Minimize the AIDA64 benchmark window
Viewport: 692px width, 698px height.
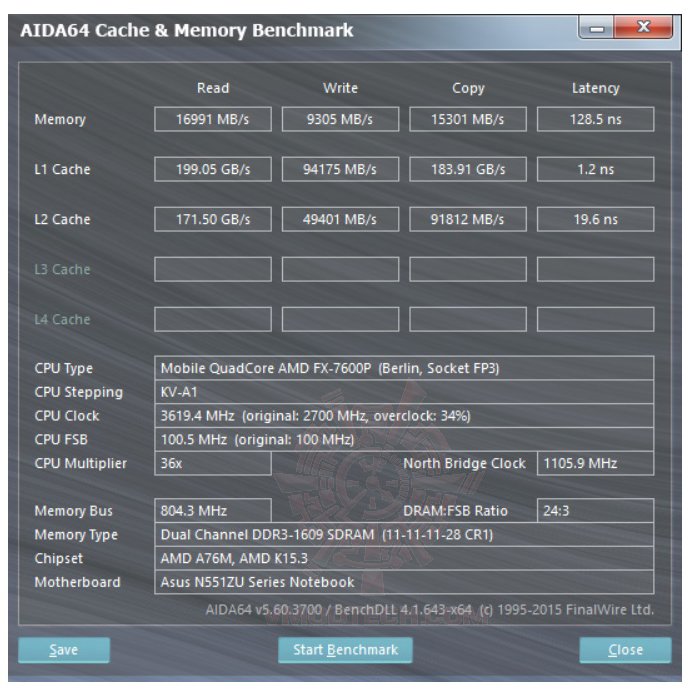(x=596, y=28)
